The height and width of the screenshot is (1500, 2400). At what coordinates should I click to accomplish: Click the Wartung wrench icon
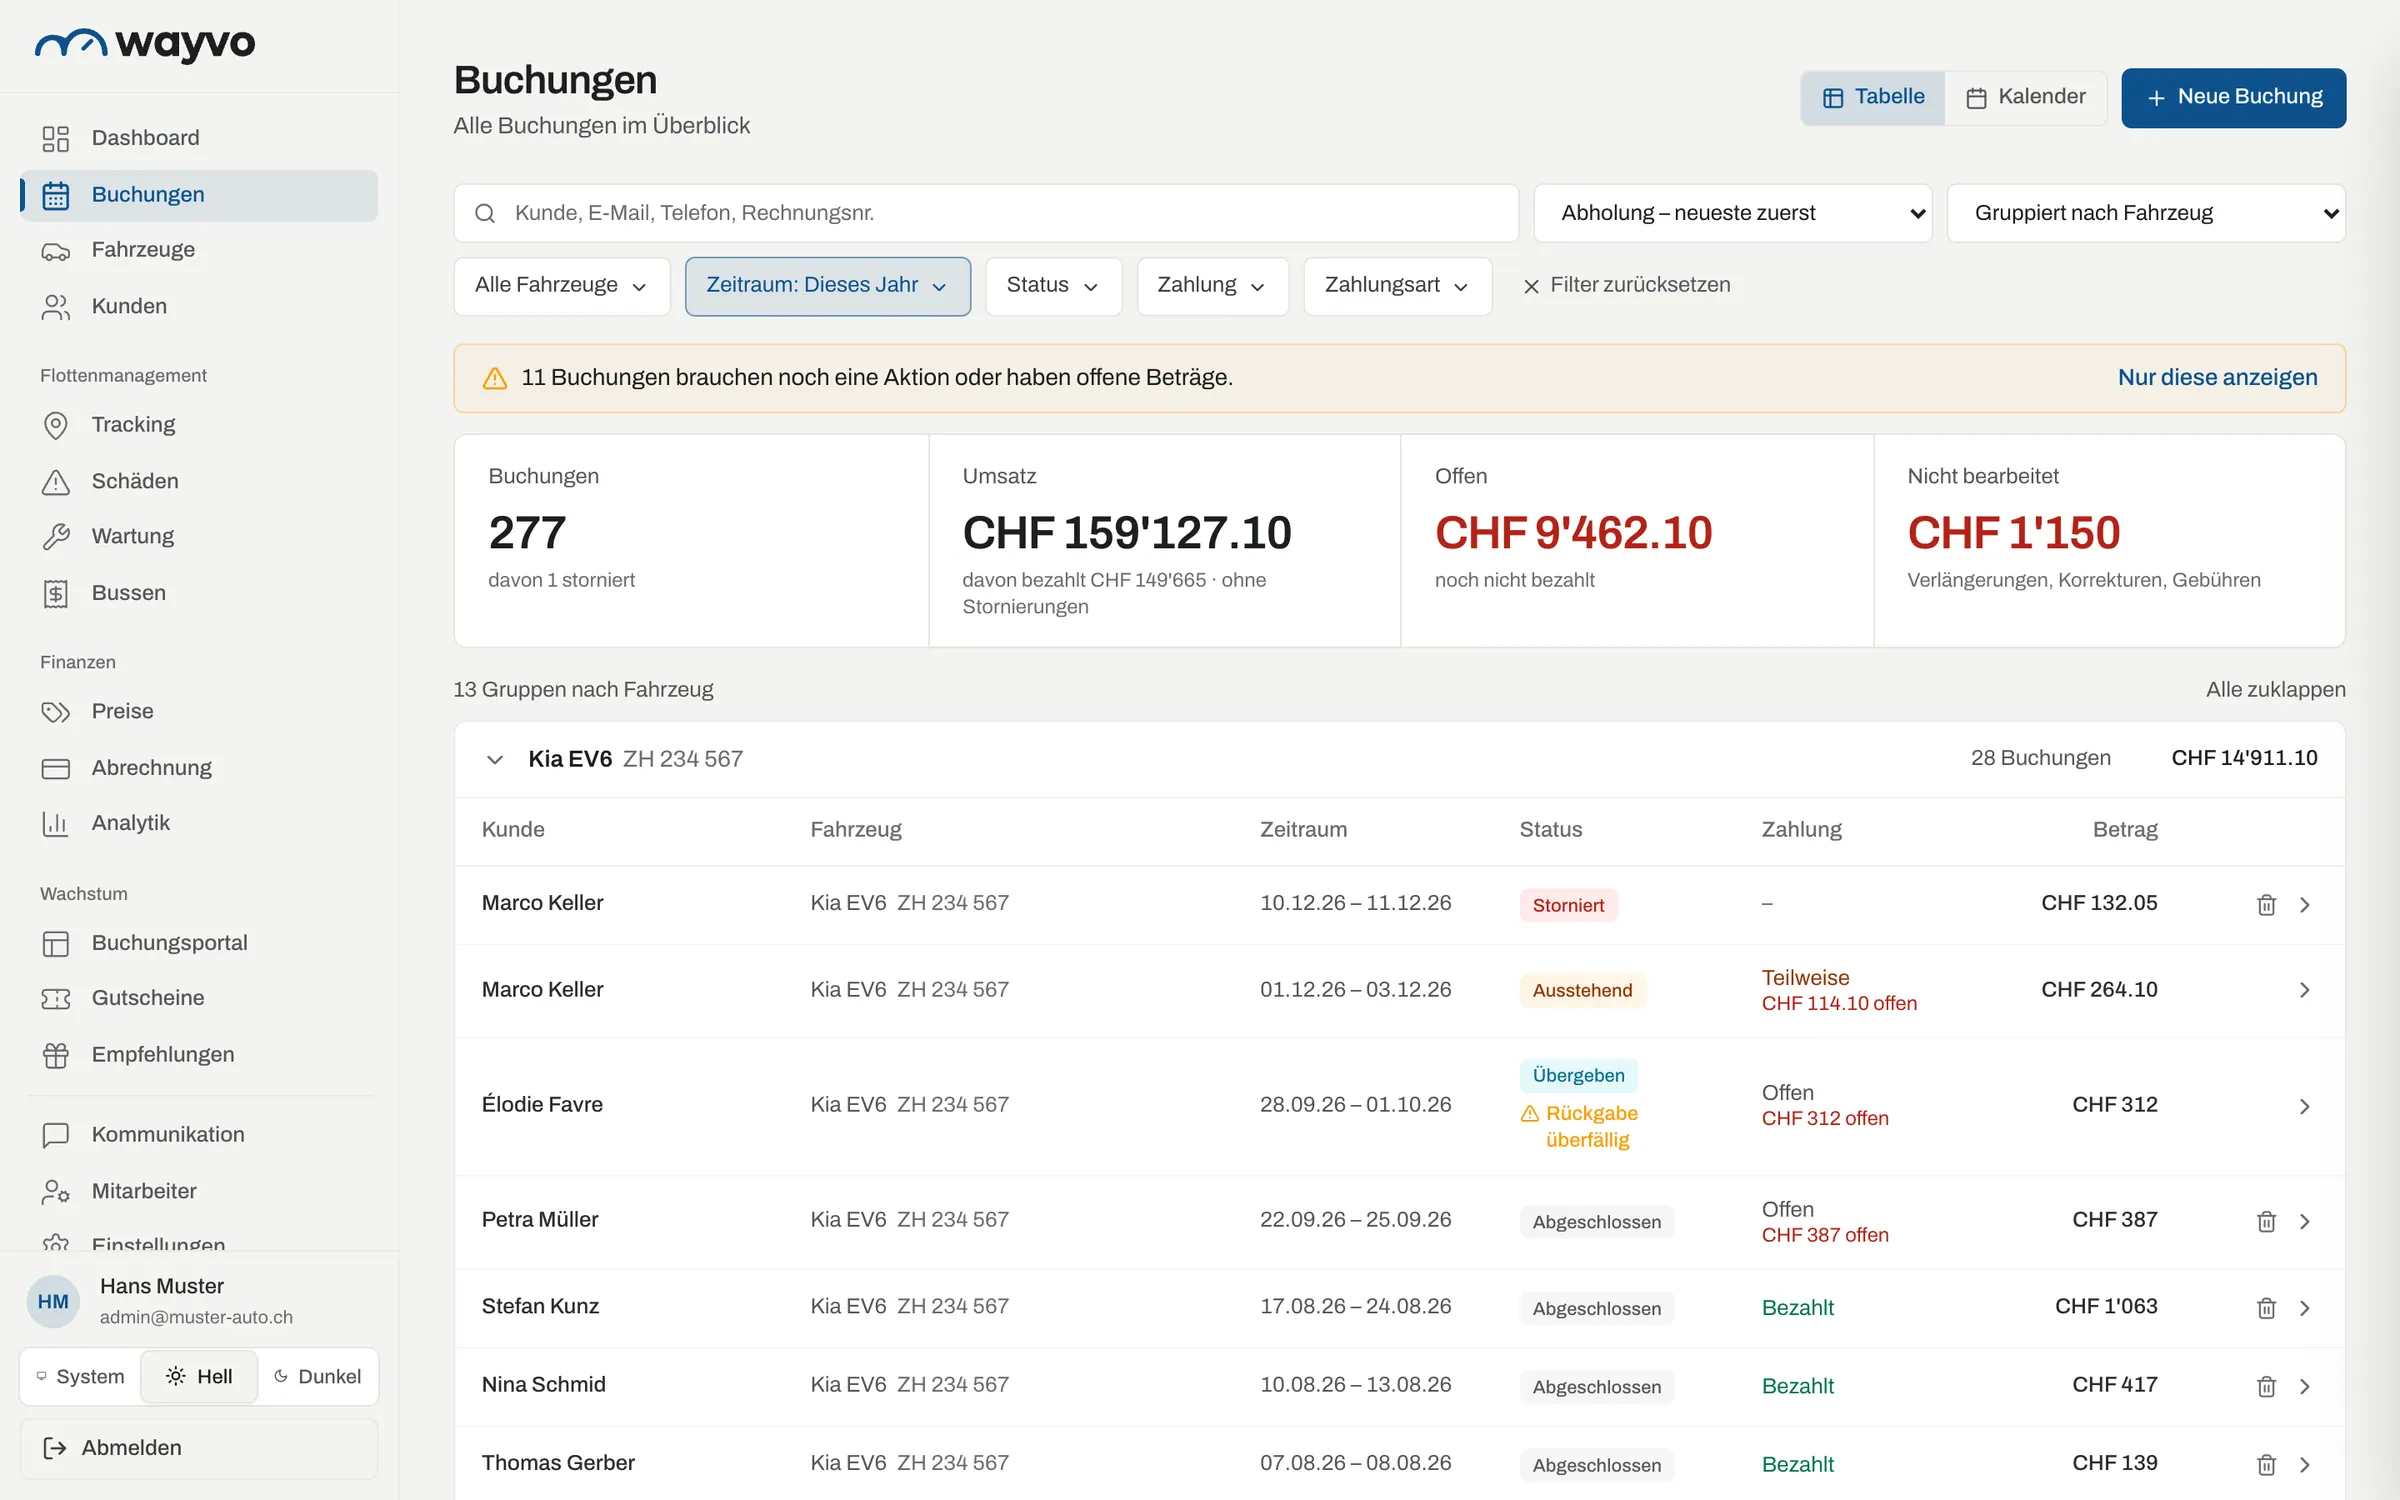click(55, 537)
